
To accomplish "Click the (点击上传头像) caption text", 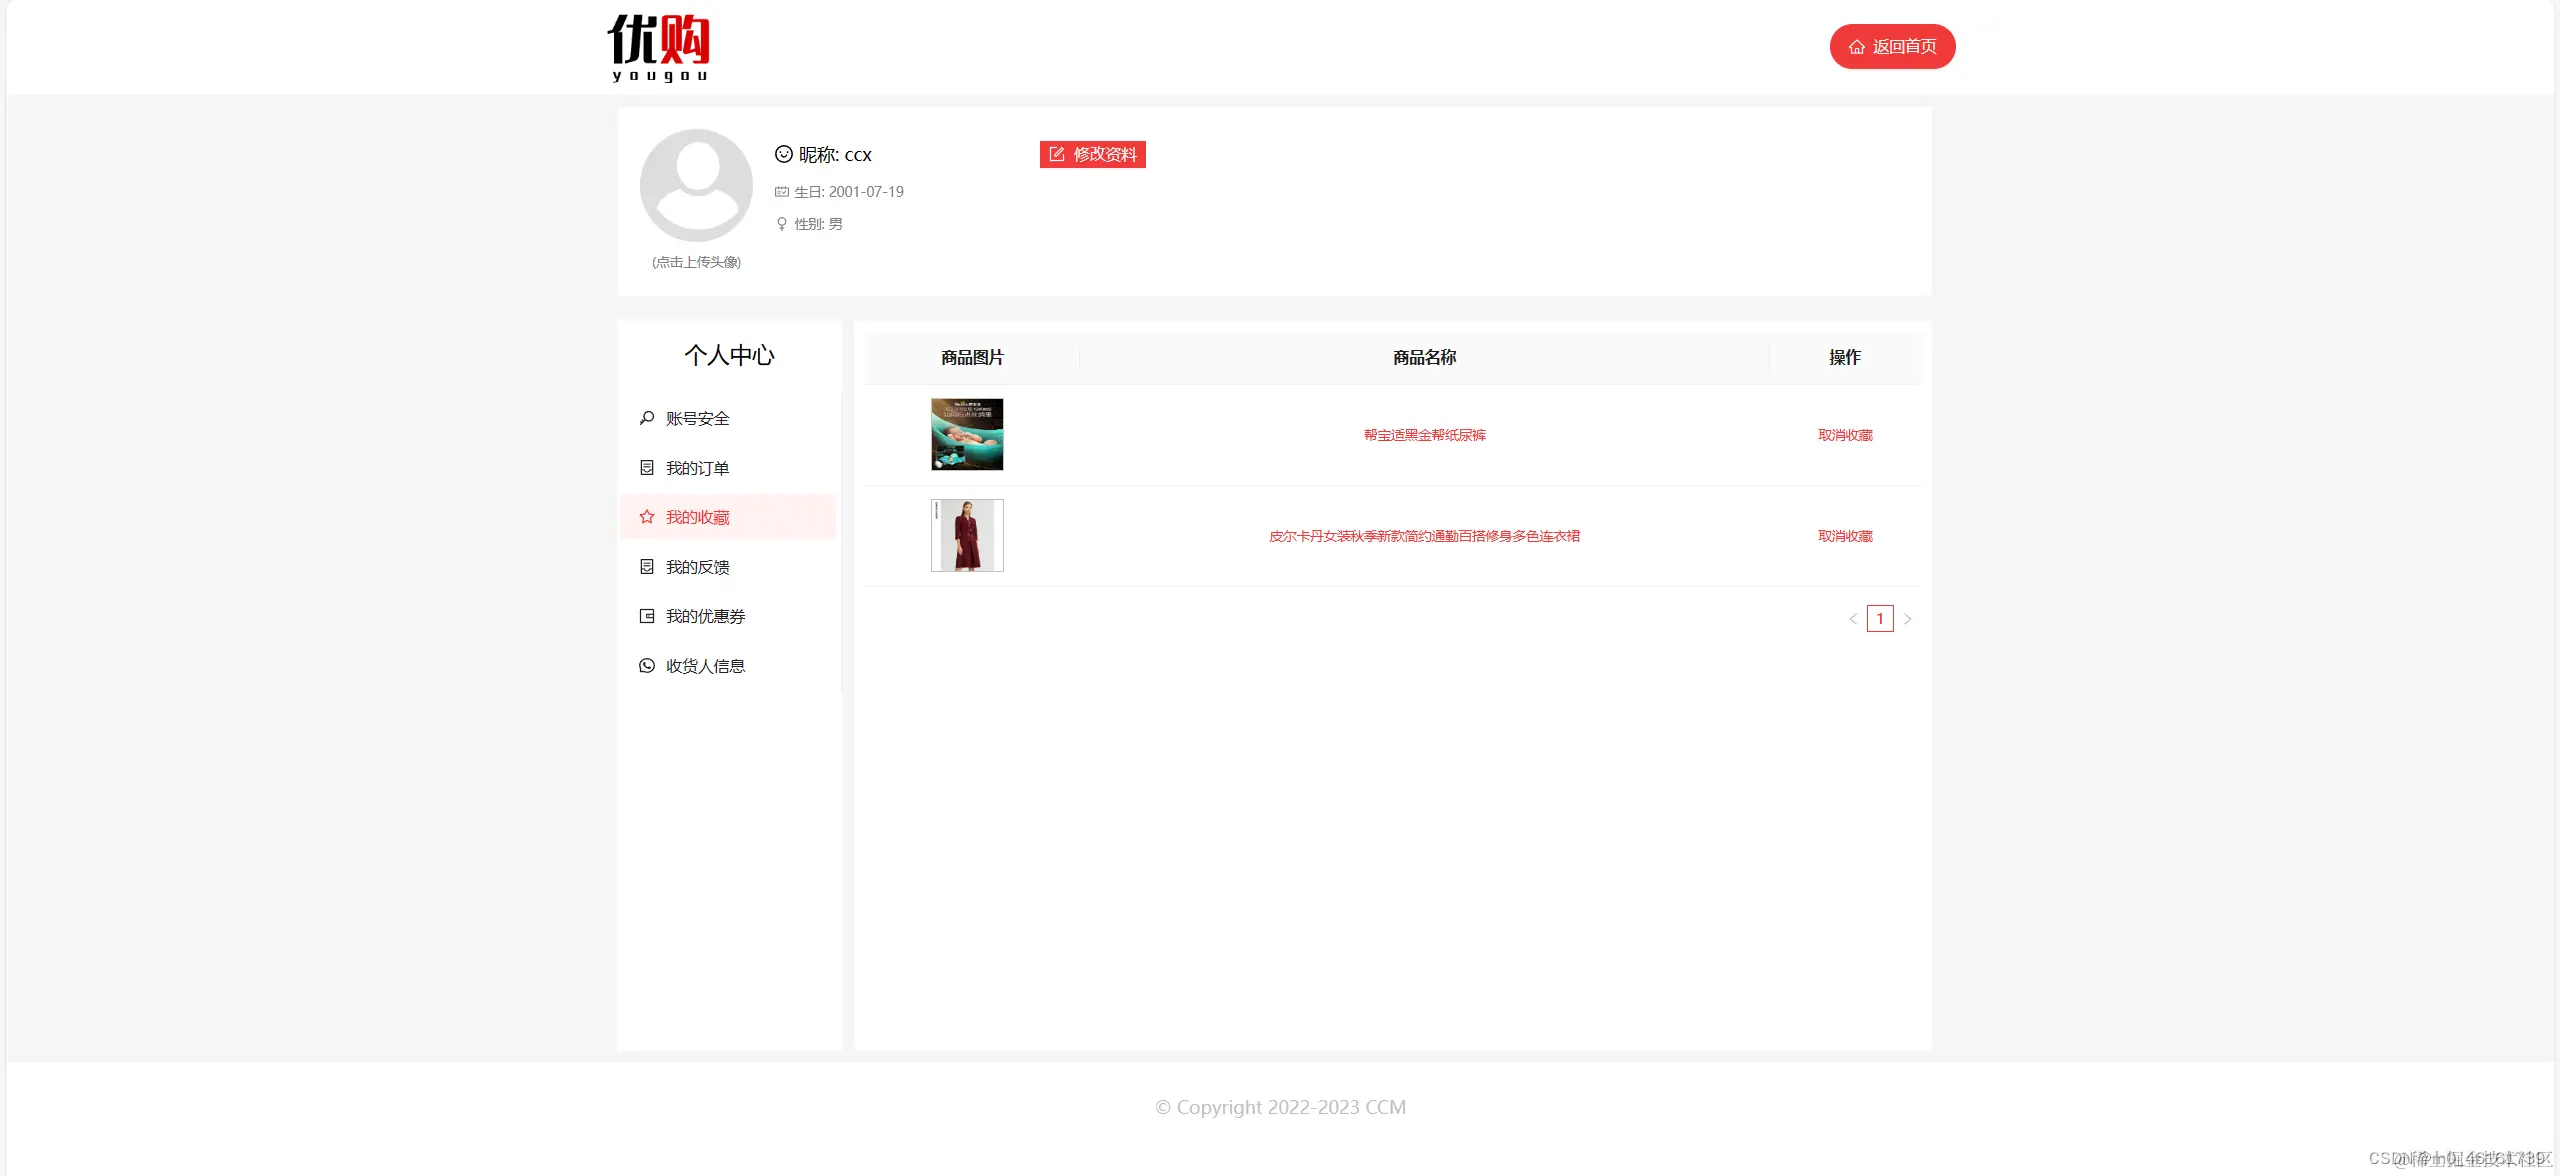I will [x=696, y=262].
